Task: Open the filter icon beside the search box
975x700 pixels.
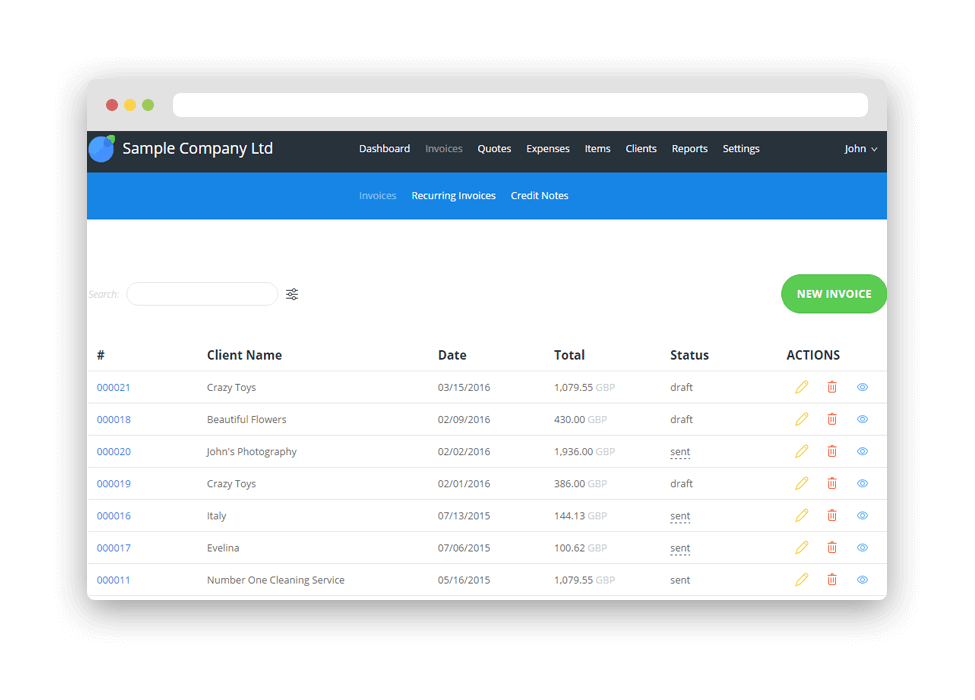Action: click(x=291, y=293)
